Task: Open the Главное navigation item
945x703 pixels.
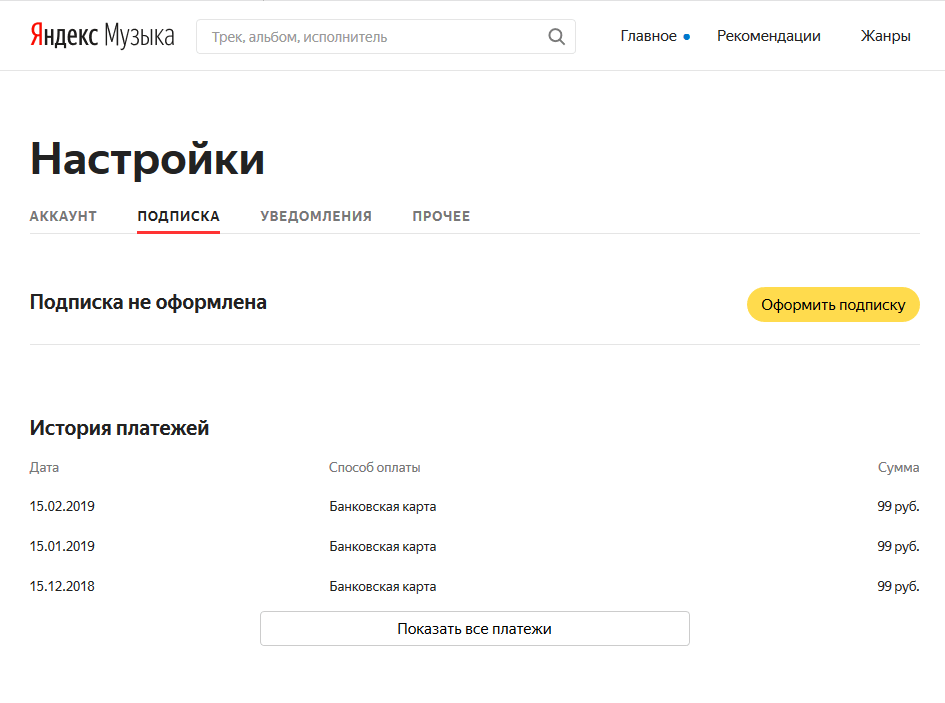Action: coord(648,36)
